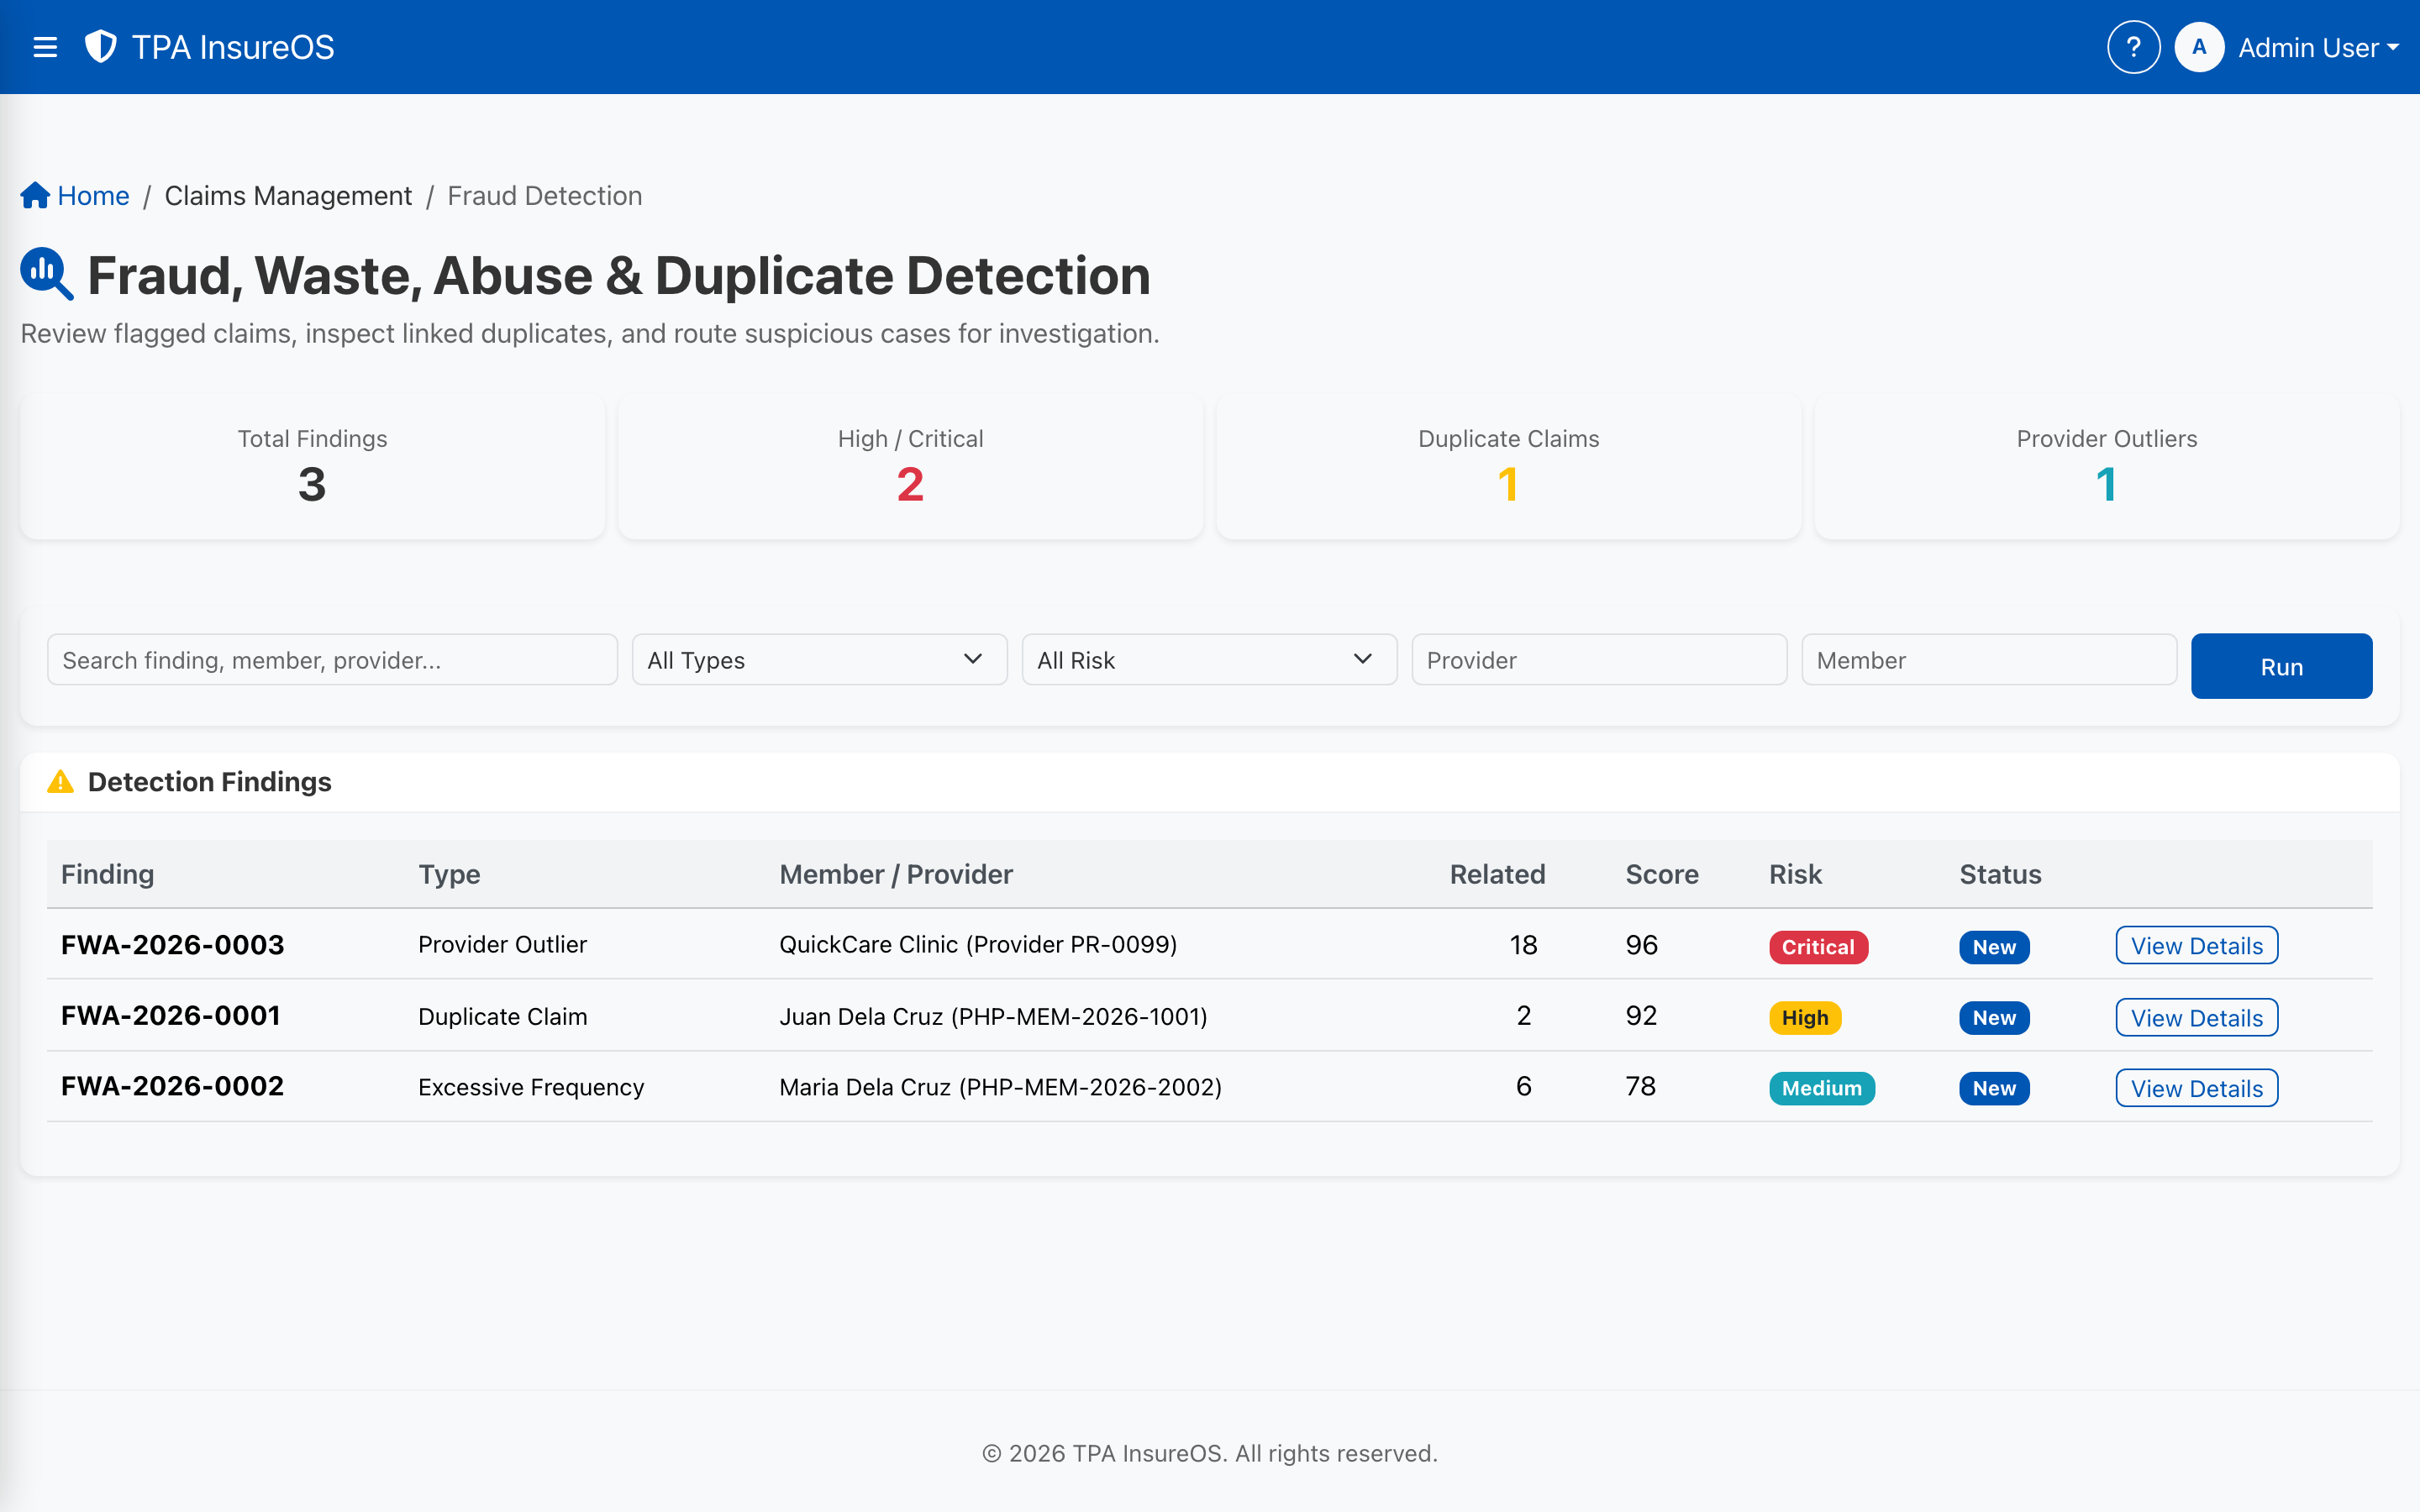This screenshot has height=1512, width=2420.
Task: Click the Home house icon in breadcrumb
Action: tap(35, 195)
